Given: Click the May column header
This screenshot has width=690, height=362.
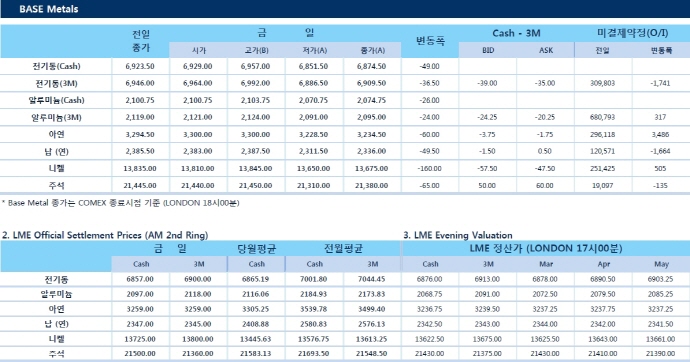Looking at the screenshot, I should (x=661, y=264).
